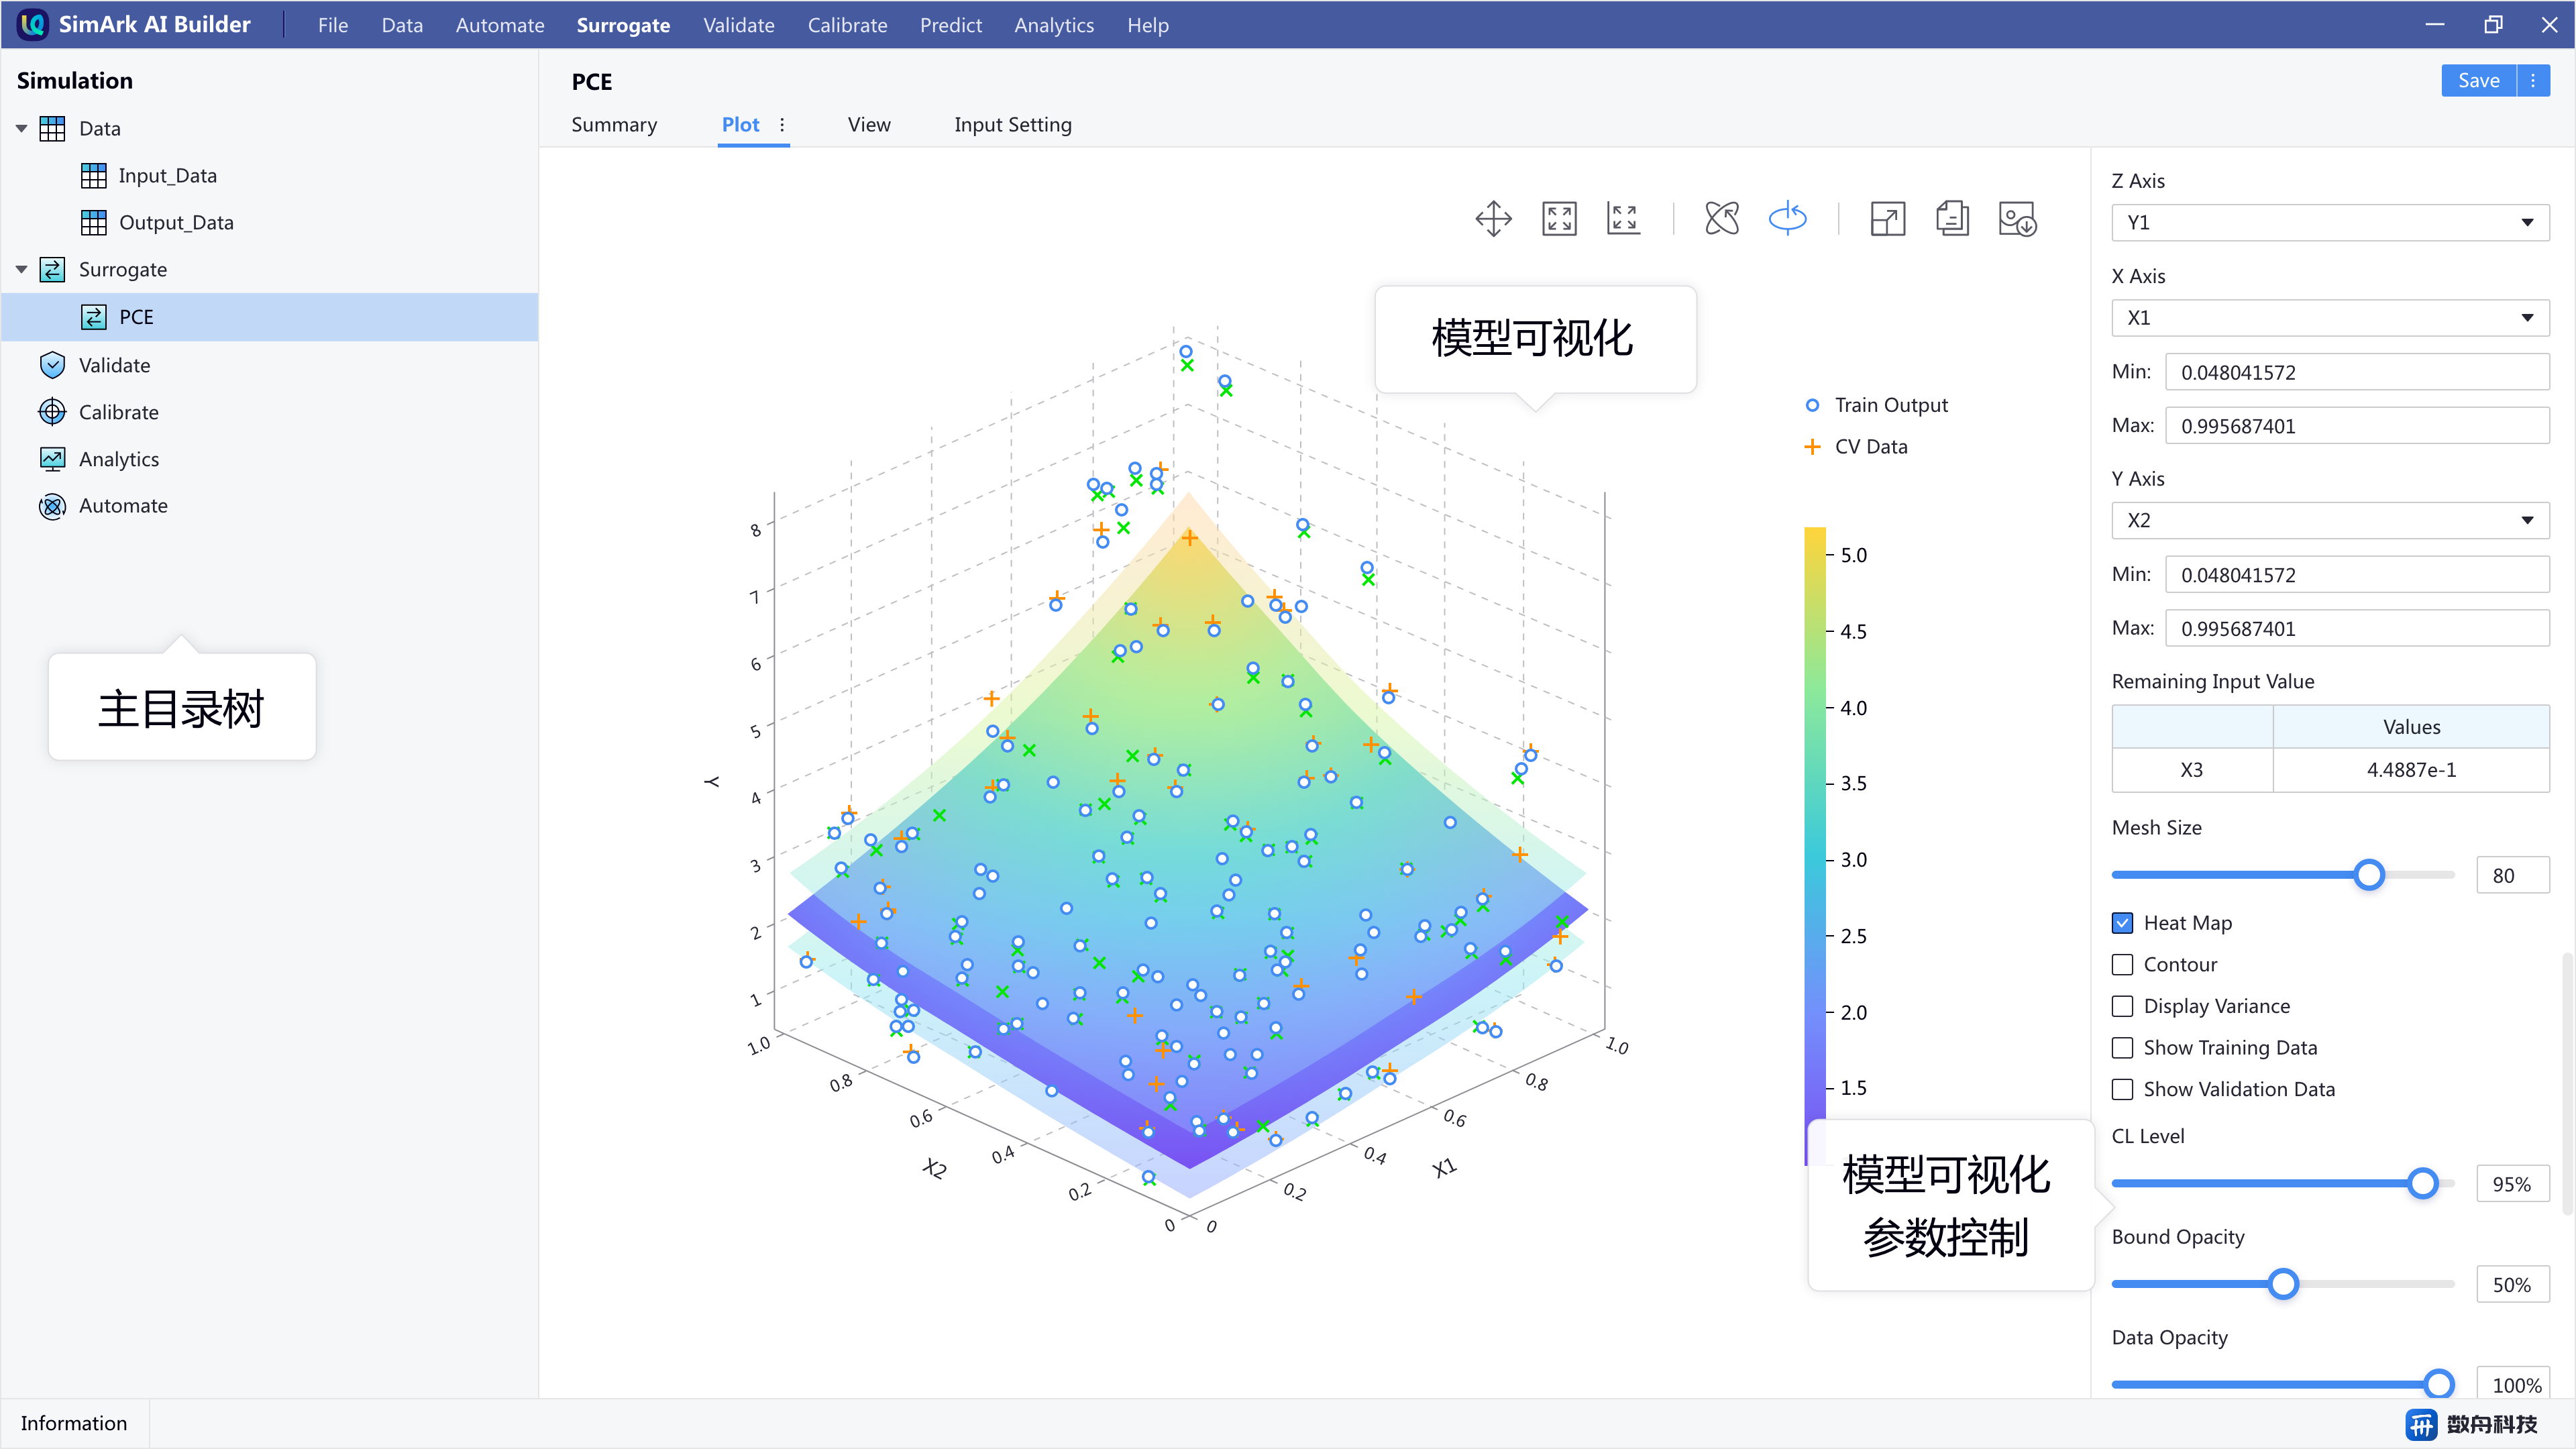Image resolution: width=2576 pixels, height=1449 pixels.
Task: Open the Automate menu in the menu bar
Action: pos(500,25)
